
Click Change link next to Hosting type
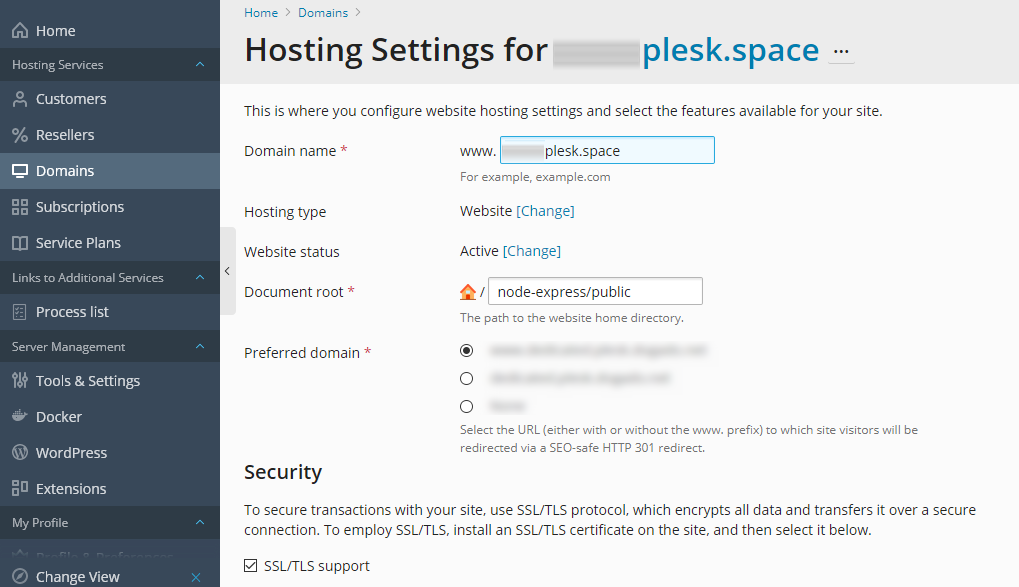click(545, 211)
